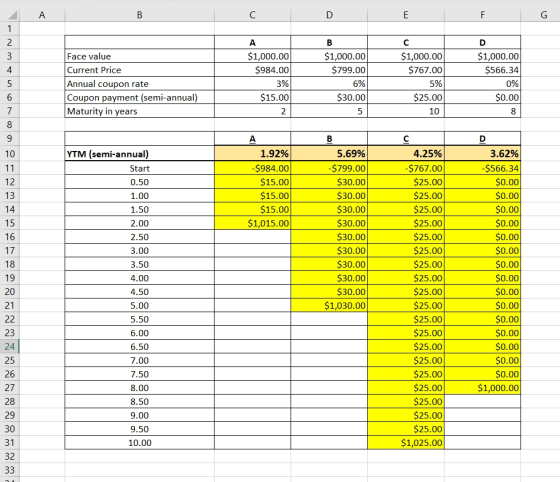Image resolution: width=560 pixels, height=482 pixels.
Task: Click coupon payment cell $30.00 in row 6
Action: [x=329, y=97]
